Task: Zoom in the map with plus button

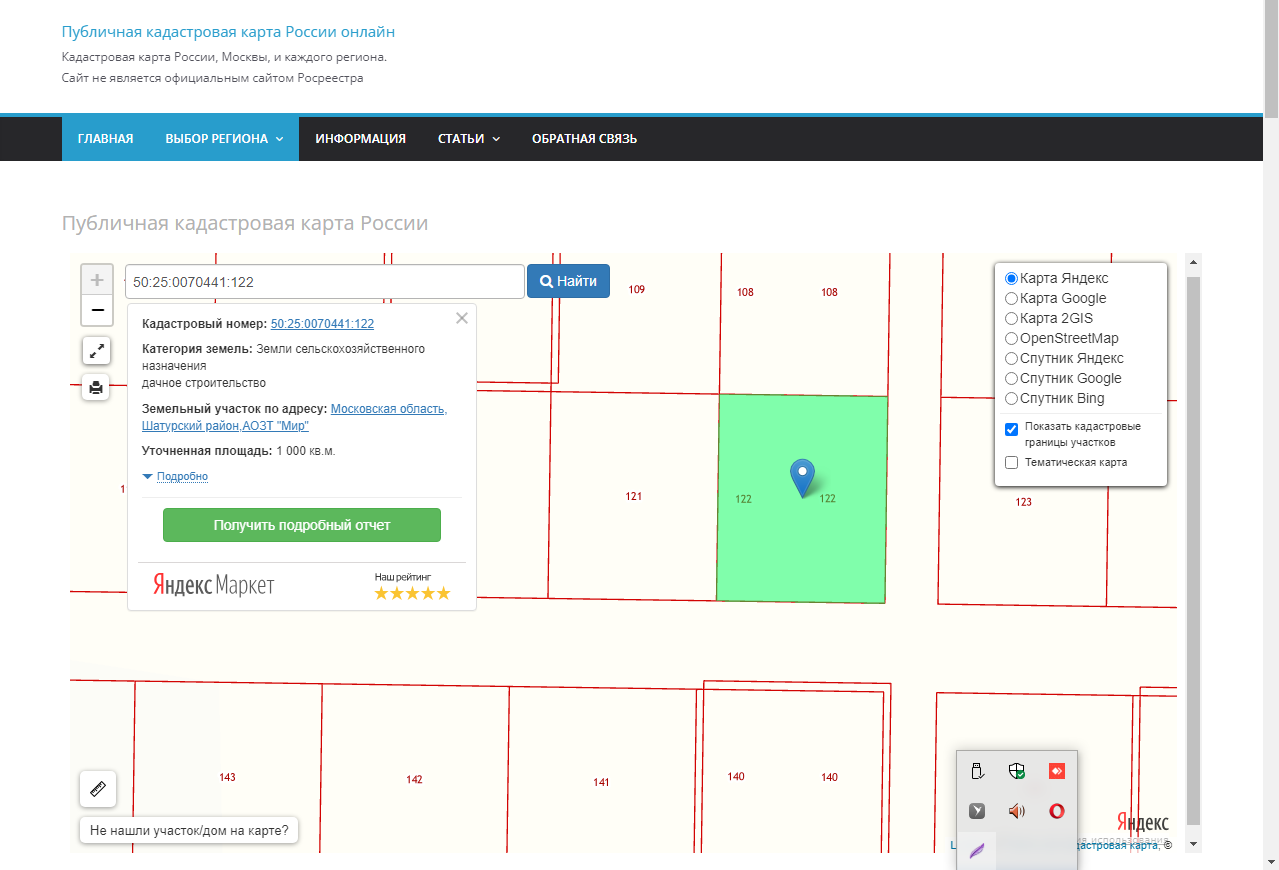Action: 97,280
